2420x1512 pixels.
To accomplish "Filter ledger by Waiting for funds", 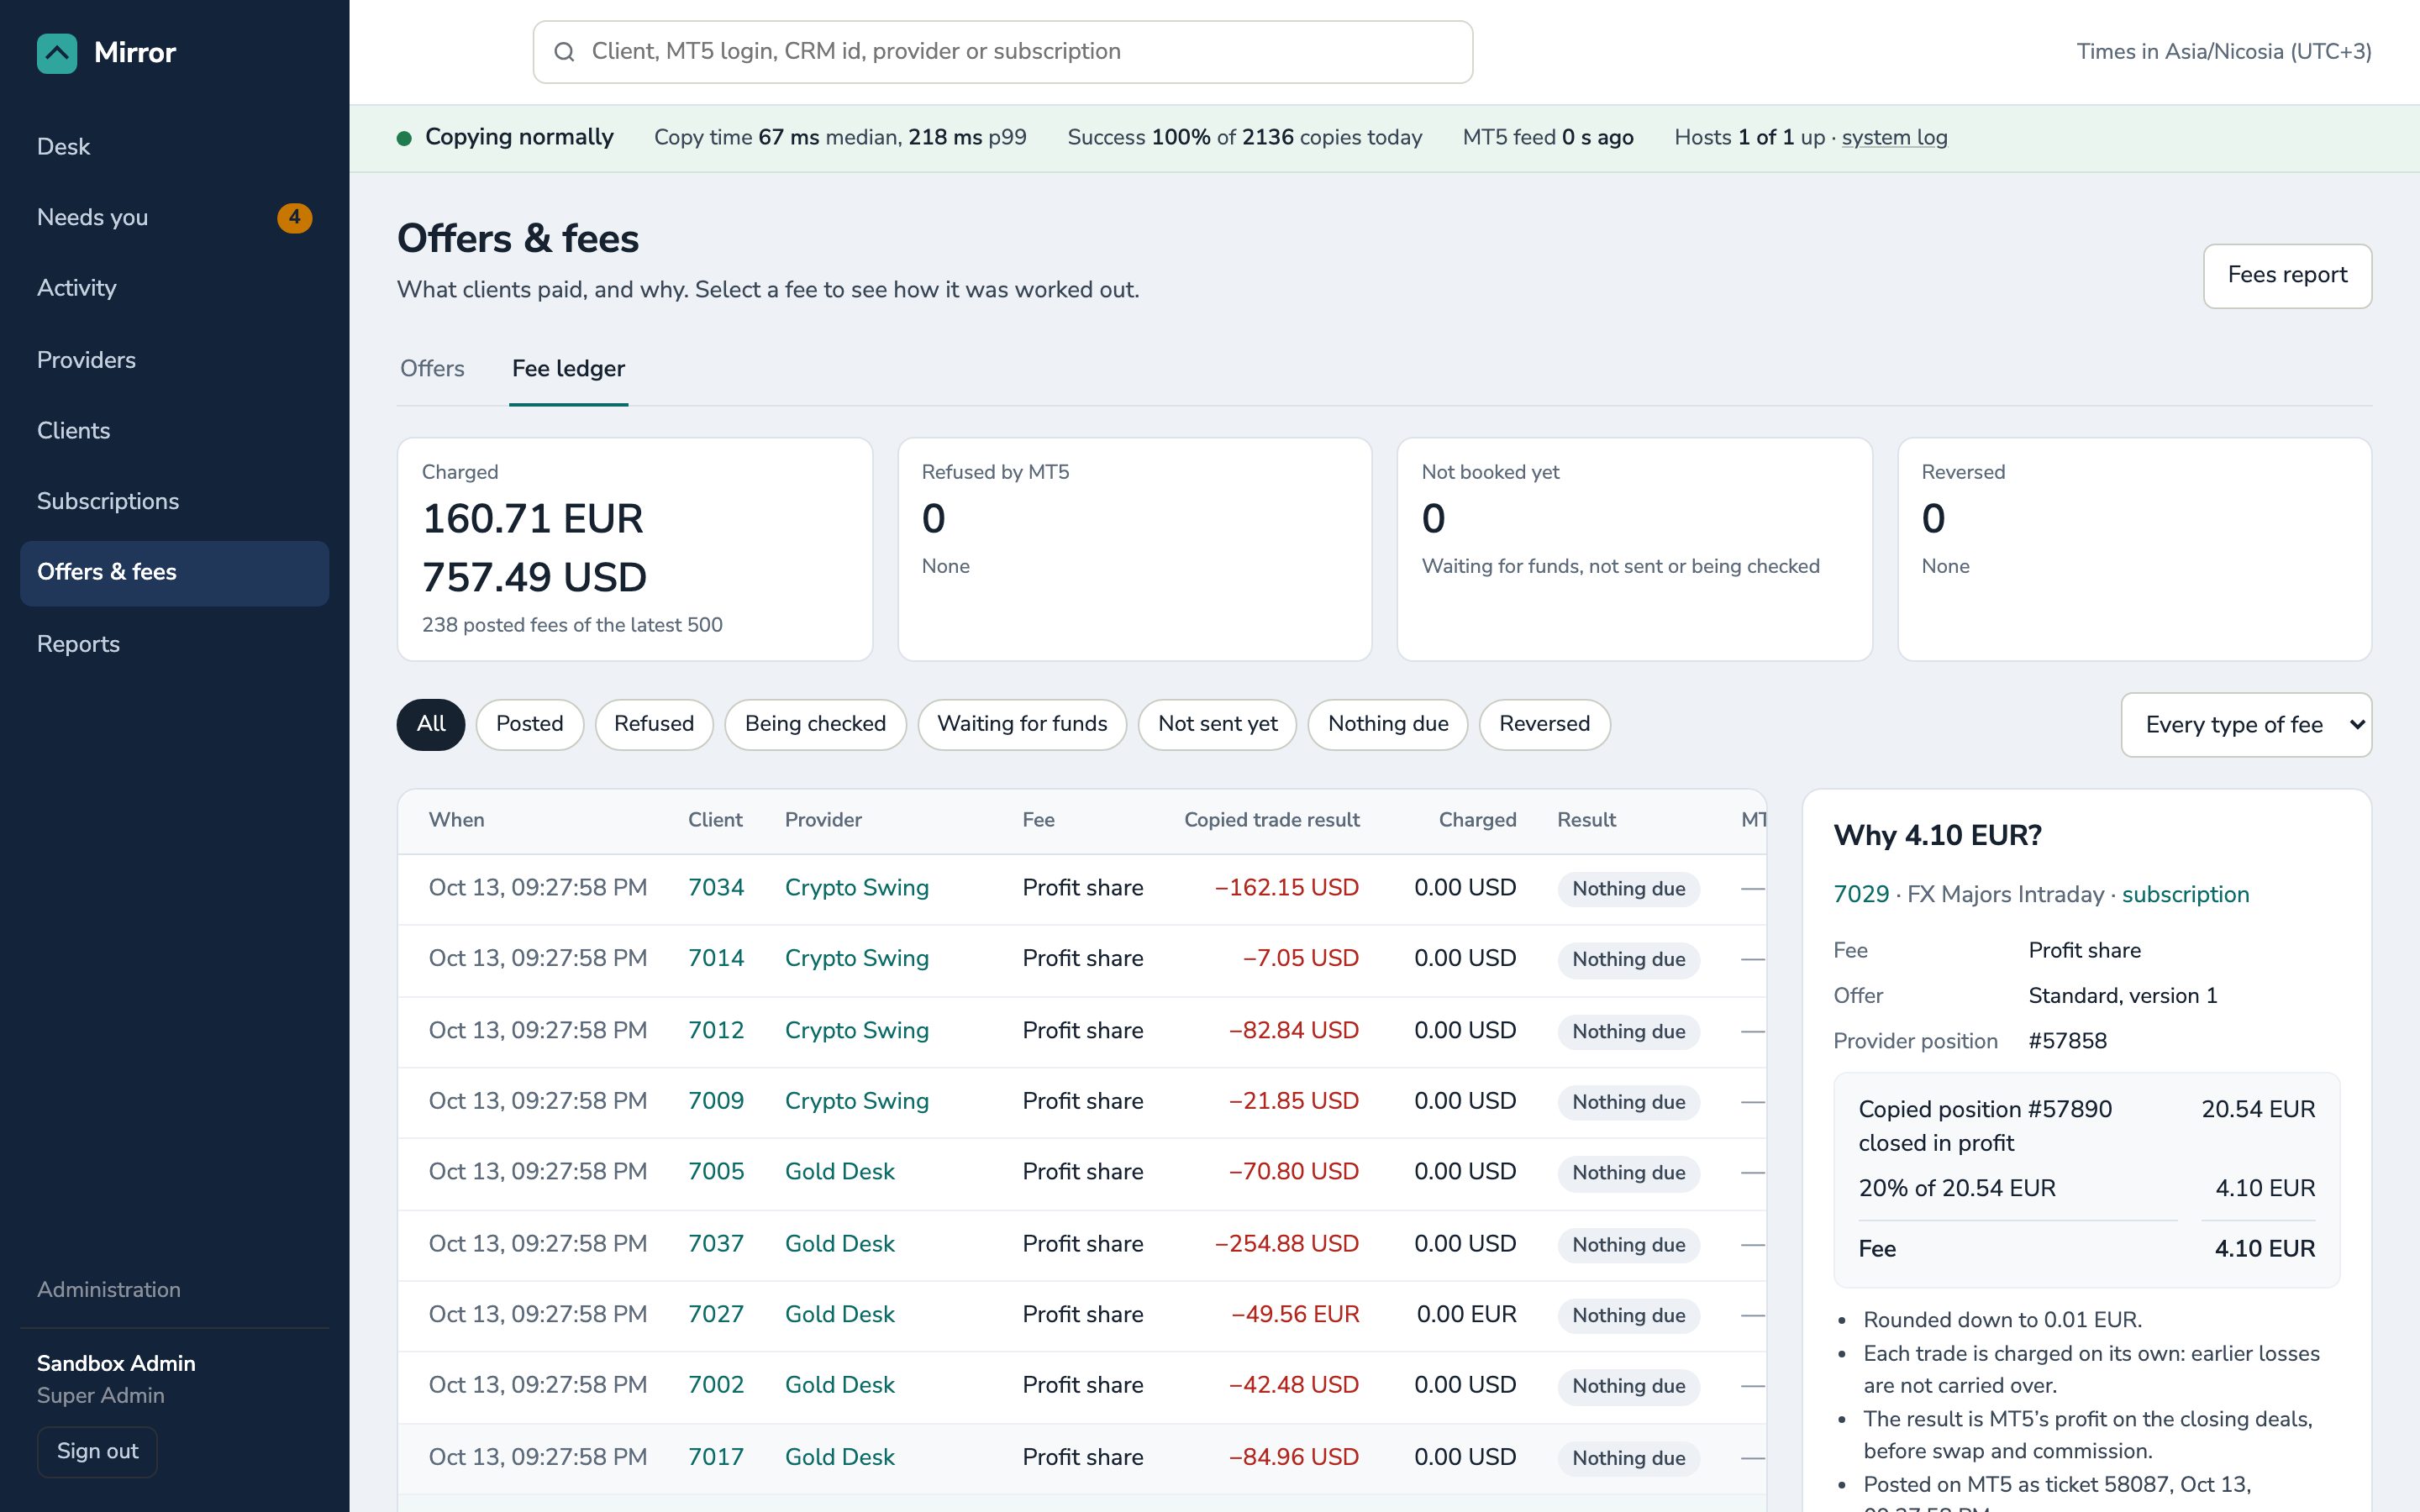I will pyautogui.click(x=1022, y=724).
